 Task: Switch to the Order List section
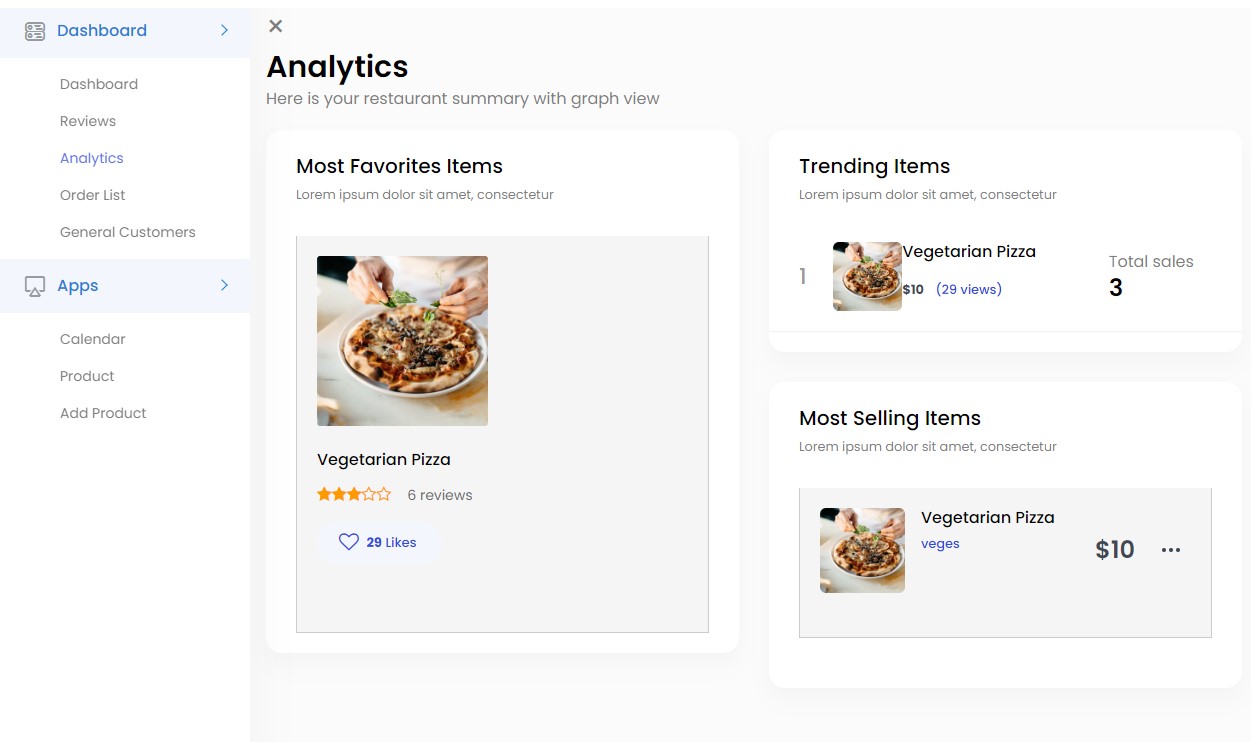(92, 194)
